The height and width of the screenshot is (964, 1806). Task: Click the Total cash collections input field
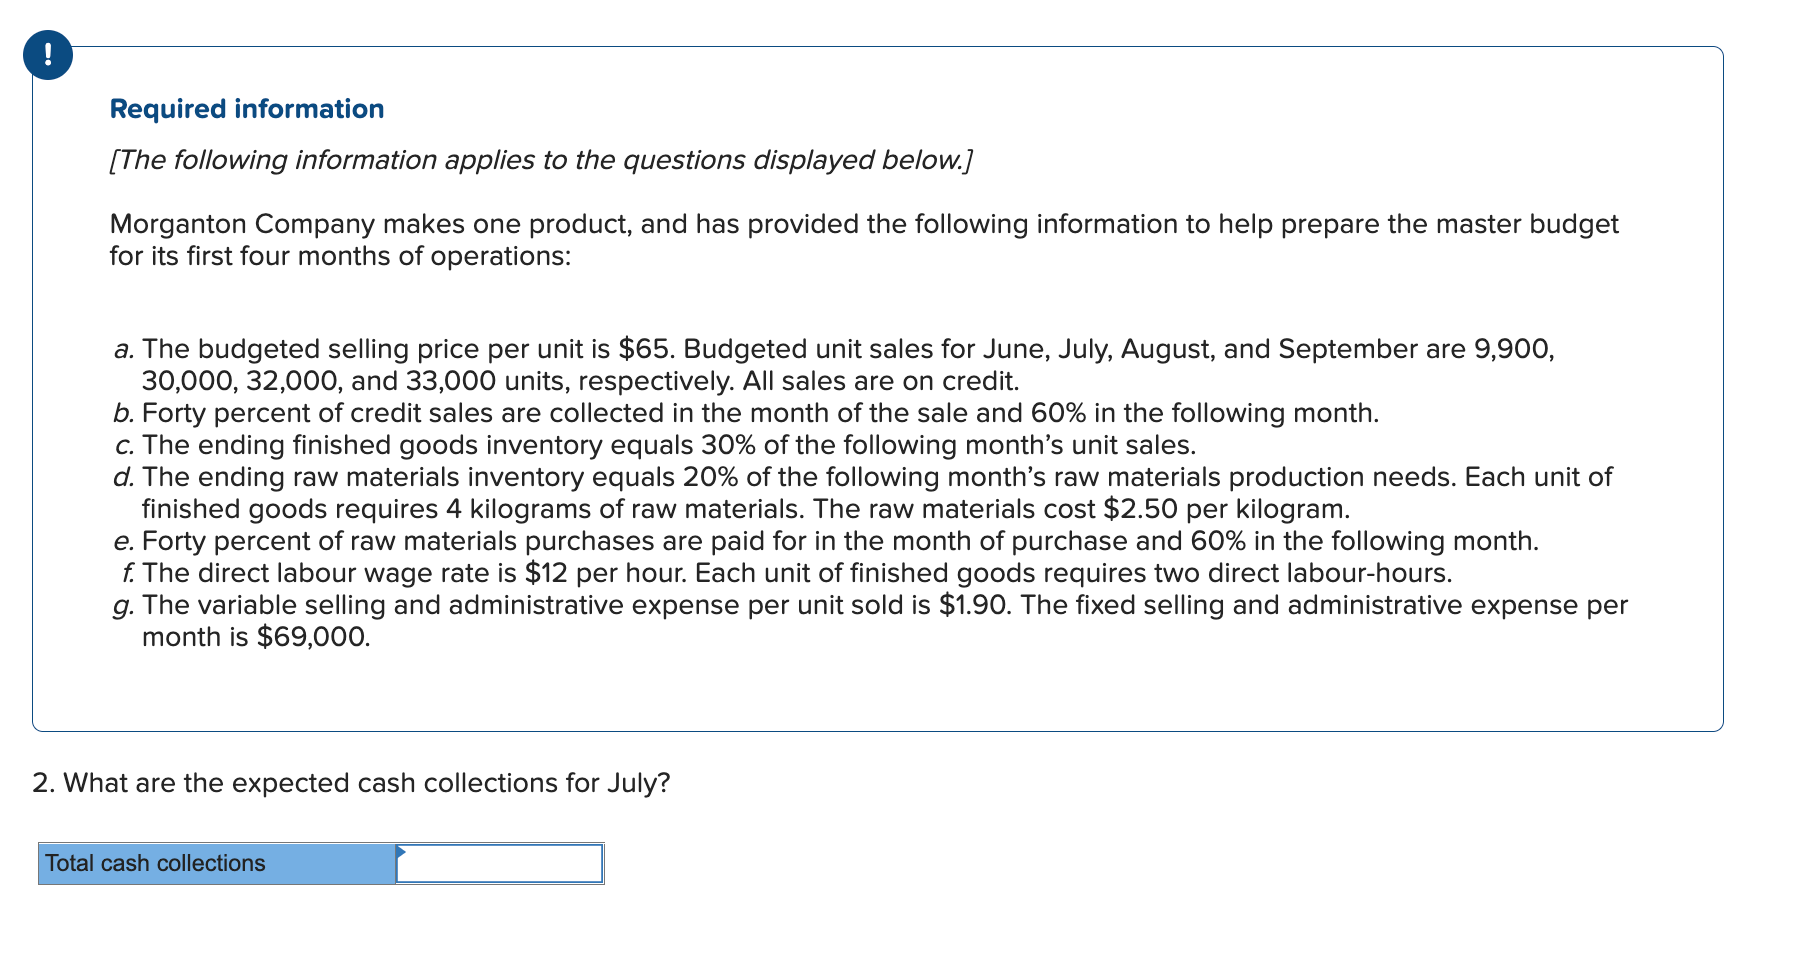[x=500, y=864]
